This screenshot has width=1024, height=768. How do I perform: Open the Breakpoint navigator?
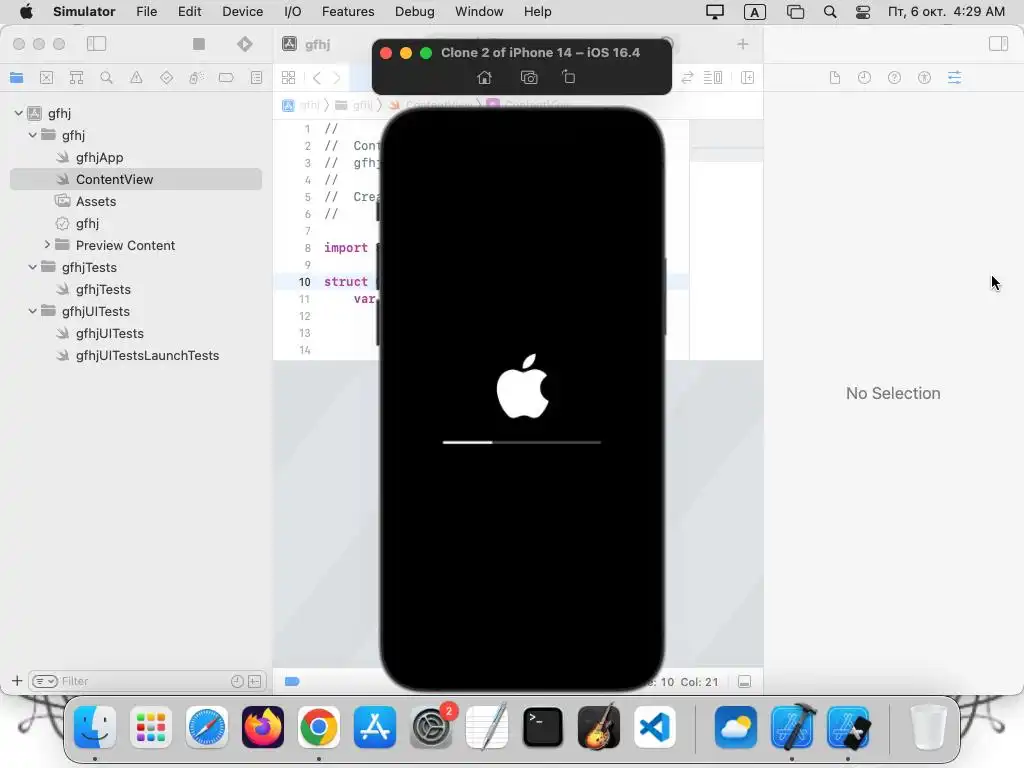[x=226, y=78]
